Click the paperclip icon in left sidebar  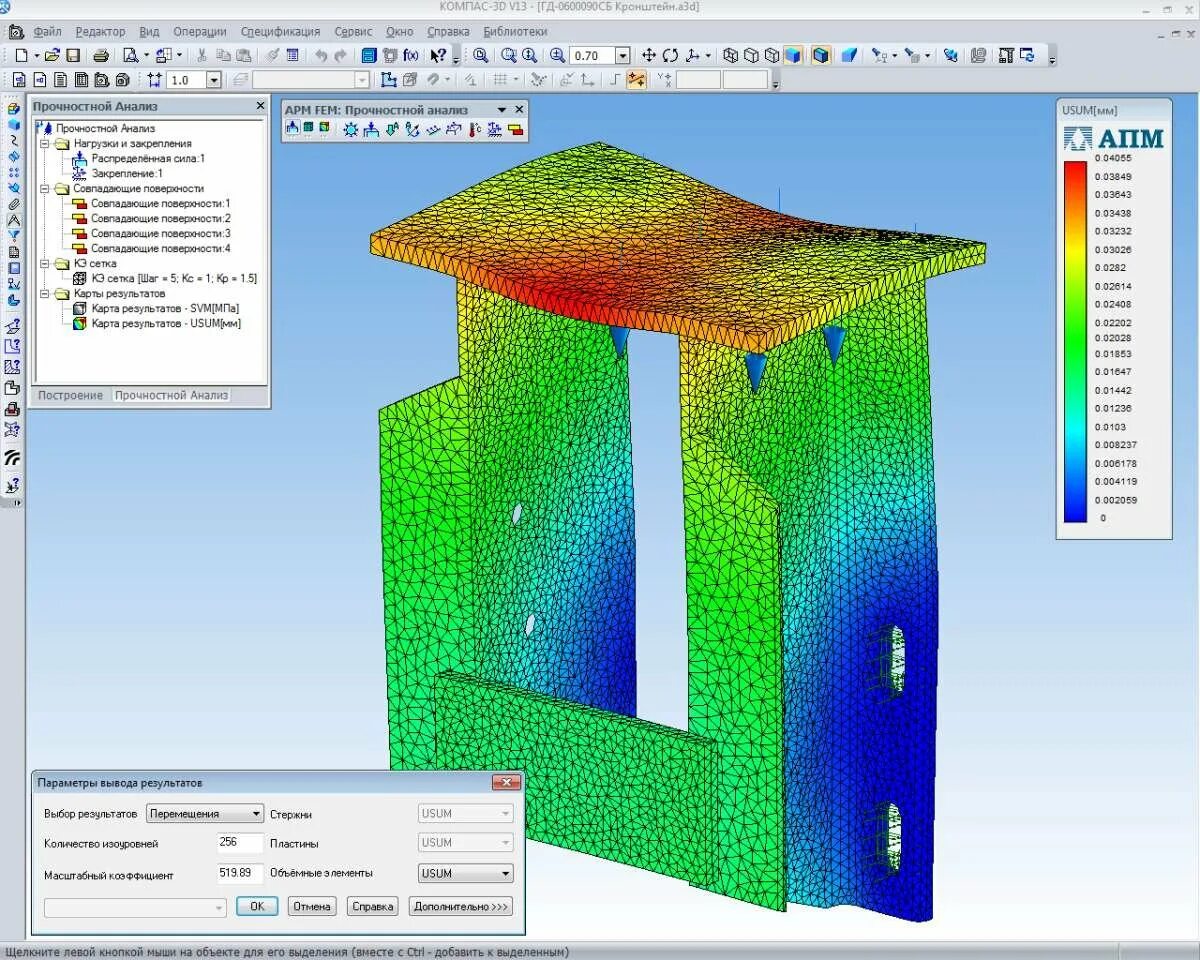(13, 203)
